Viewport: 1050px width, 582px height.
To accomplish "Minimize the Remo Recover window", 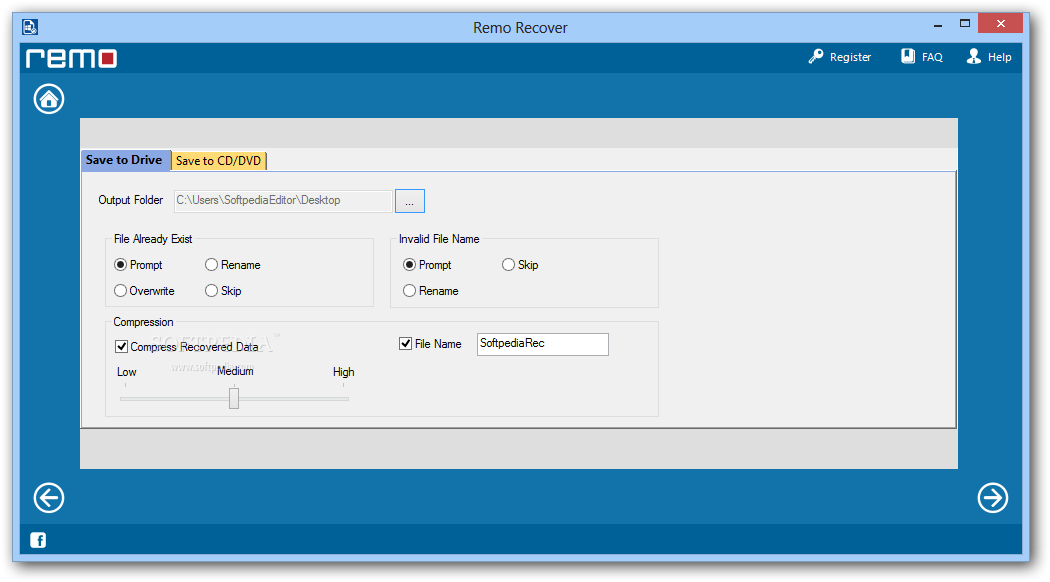I will [x=938, y=24].
